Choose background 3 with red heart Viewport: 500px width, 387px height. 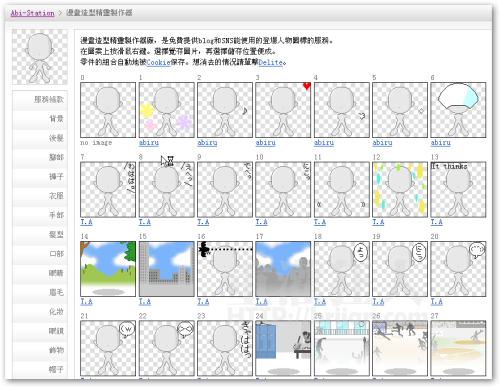pyautogui.click(x=283, y=110)
